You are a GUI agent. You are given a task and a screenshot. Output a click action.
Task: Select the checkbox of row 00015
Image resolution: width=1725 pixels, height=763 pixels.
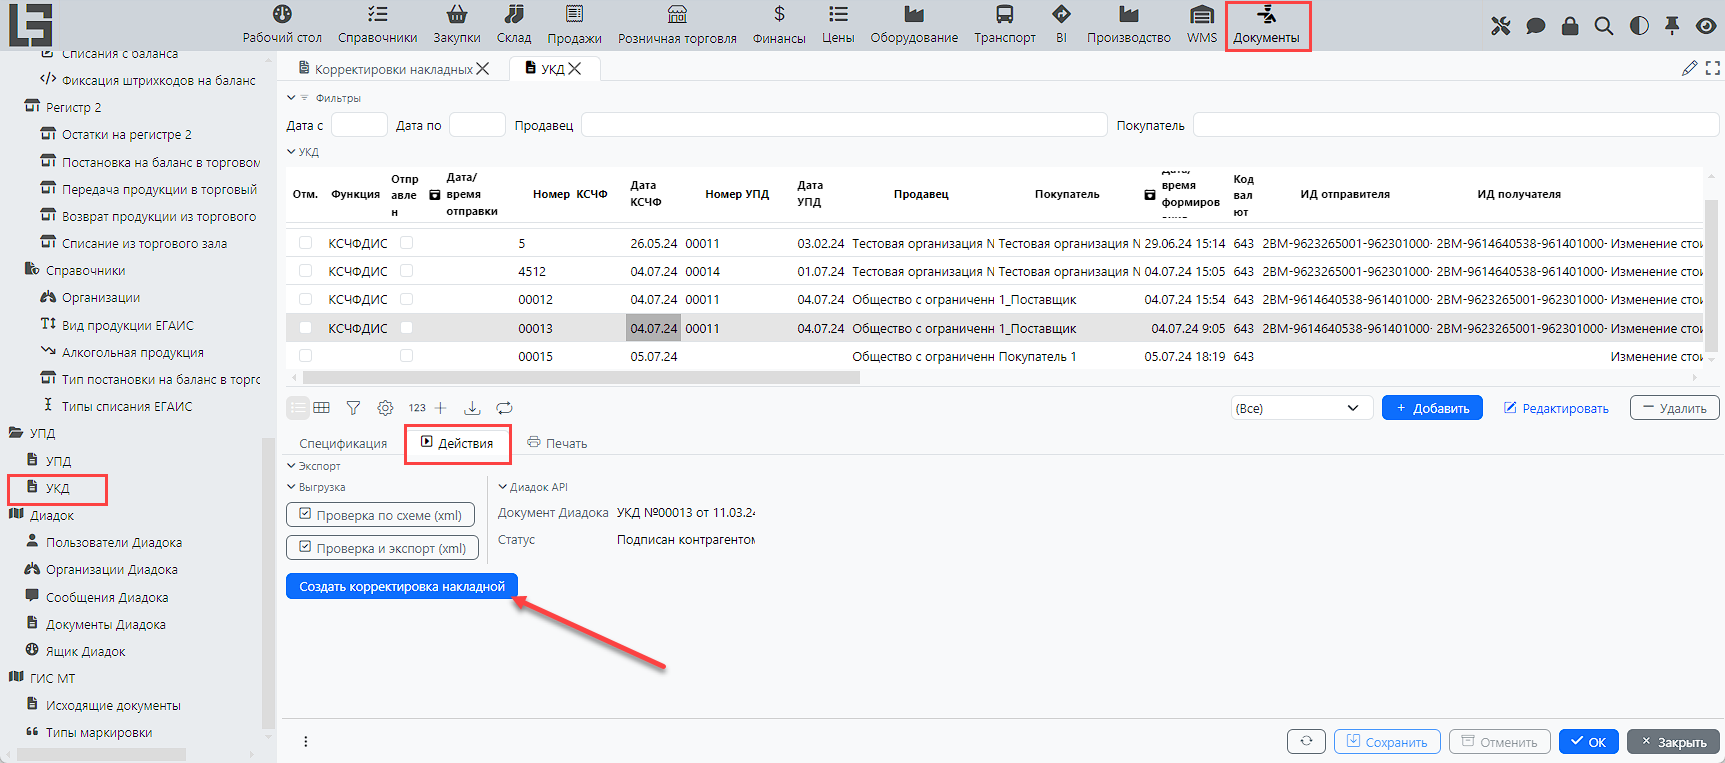[x=306, y=356]
